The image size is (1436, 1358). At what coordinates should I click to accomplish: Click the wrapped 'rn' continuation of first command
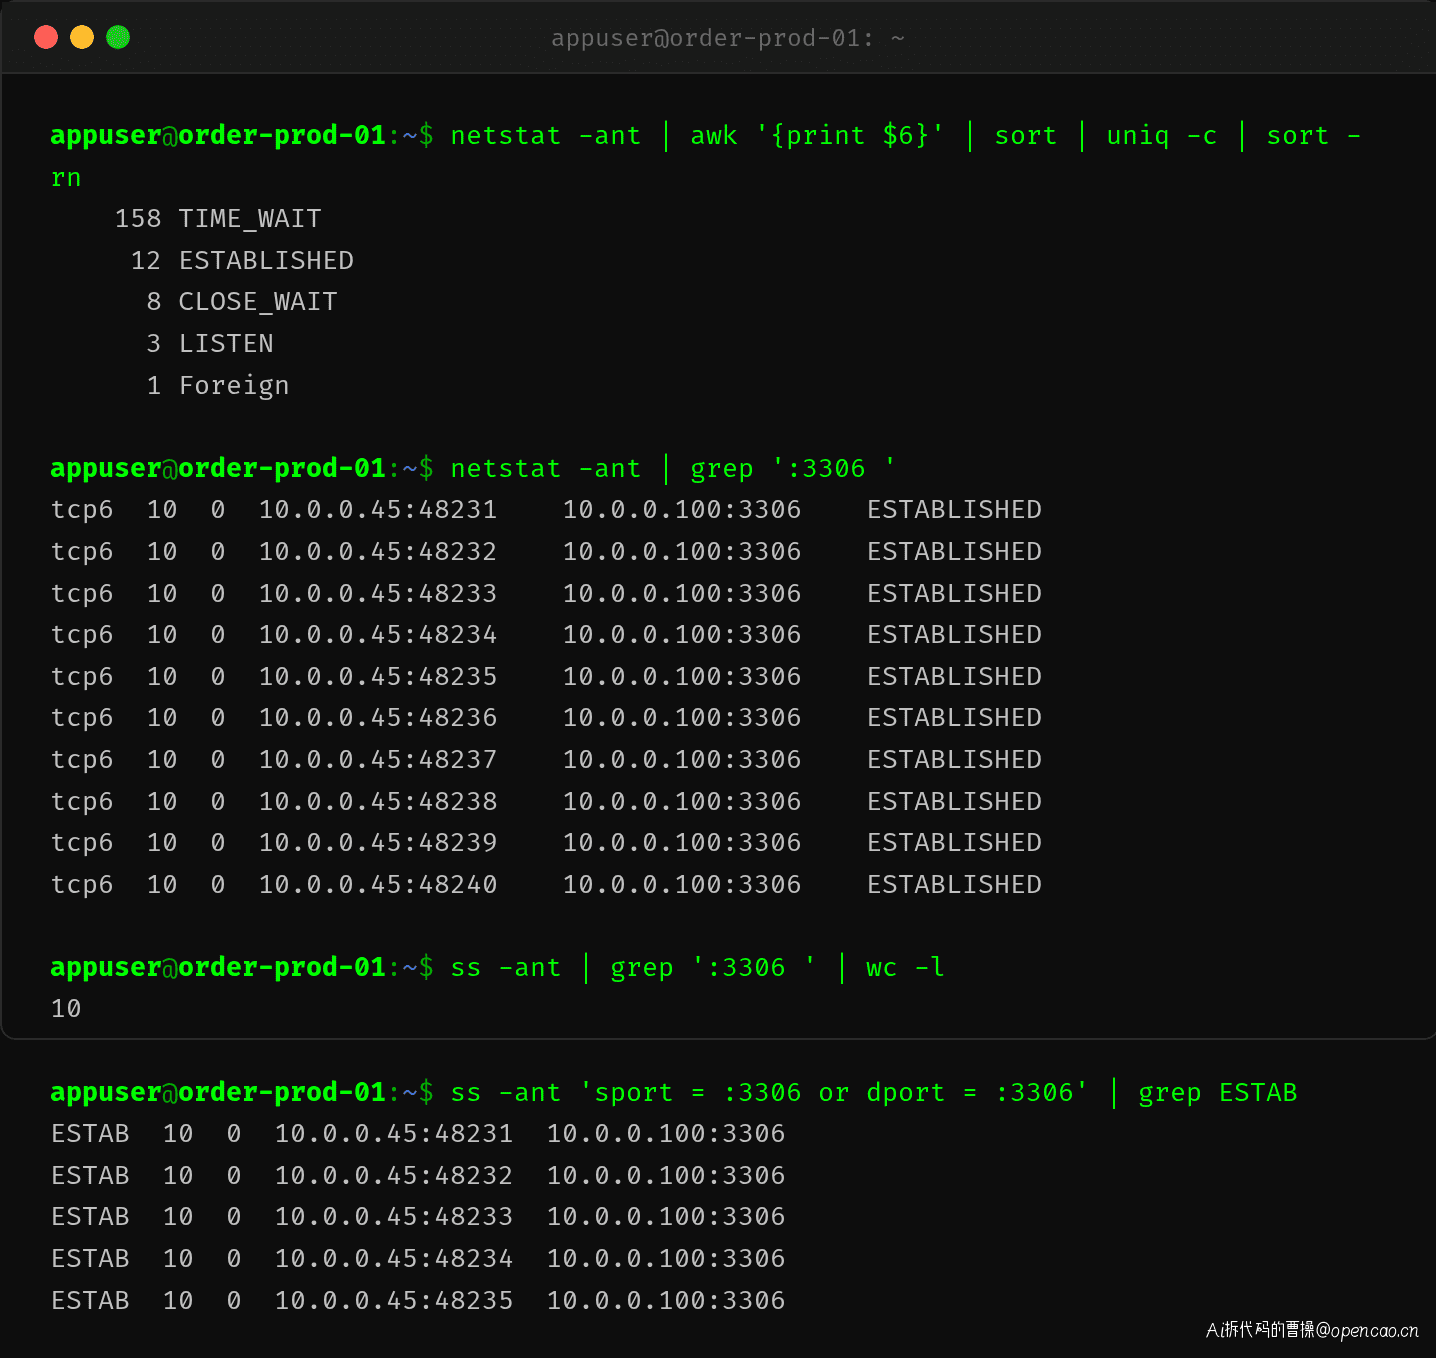[x=66, y=178]
